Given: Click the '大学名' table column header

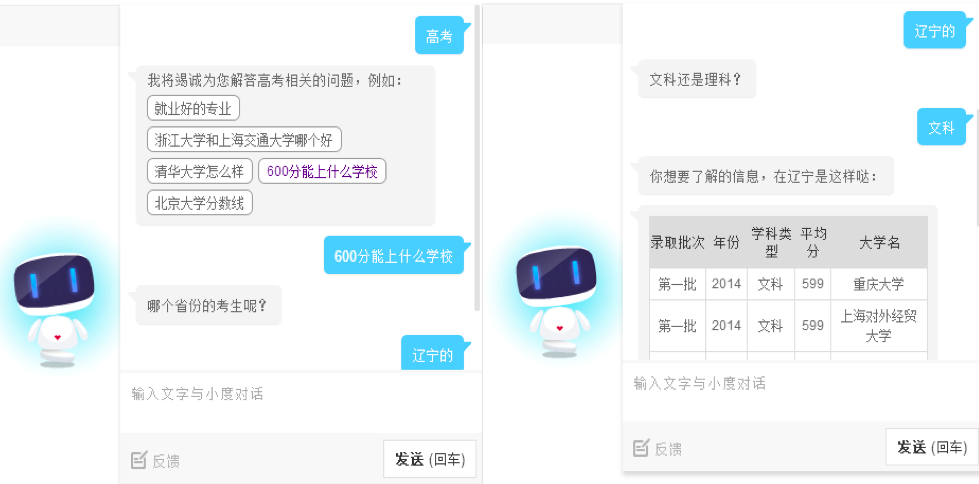Looking at the screenshot, I should pyautogui.click(x=880, y=243).
